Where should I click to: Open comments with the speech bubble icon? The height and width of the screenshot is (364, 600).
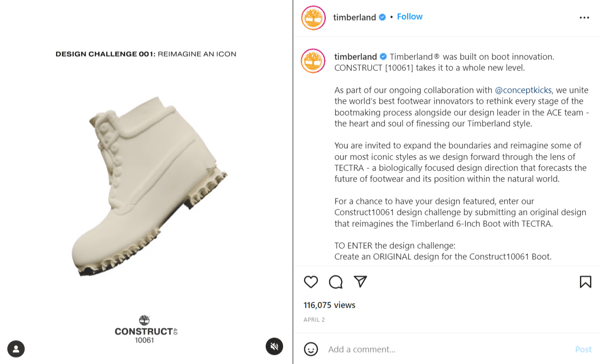336,282
